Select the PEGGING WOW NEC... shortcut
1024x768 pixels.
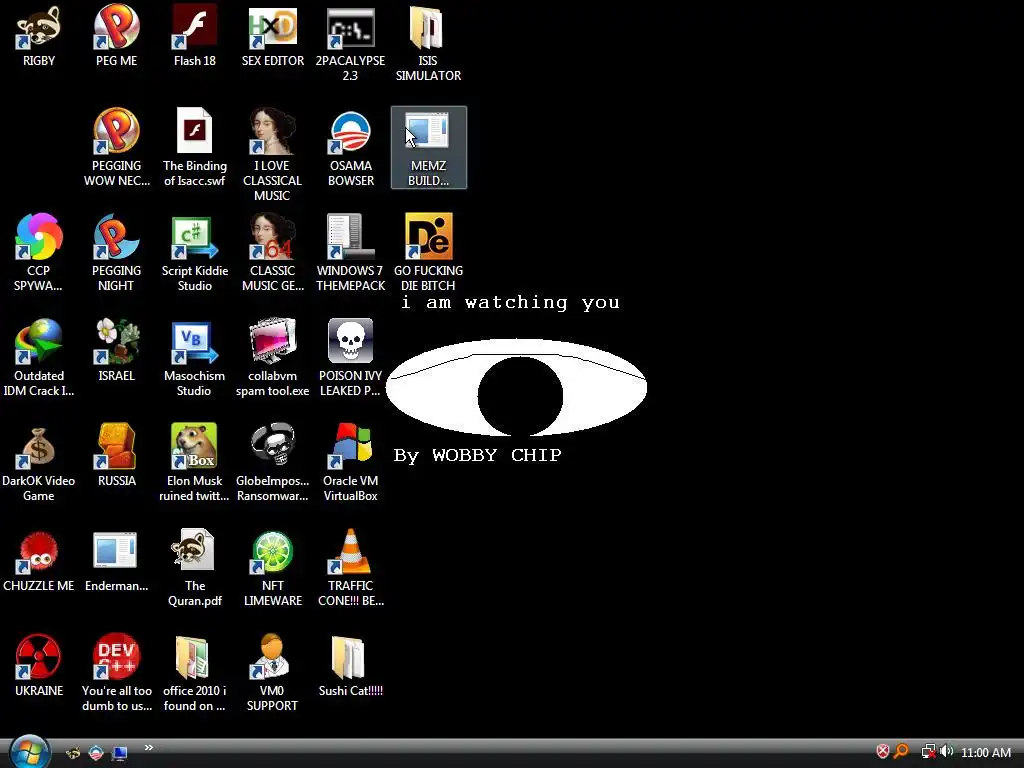pyautogui.click(x=116, y=148)
